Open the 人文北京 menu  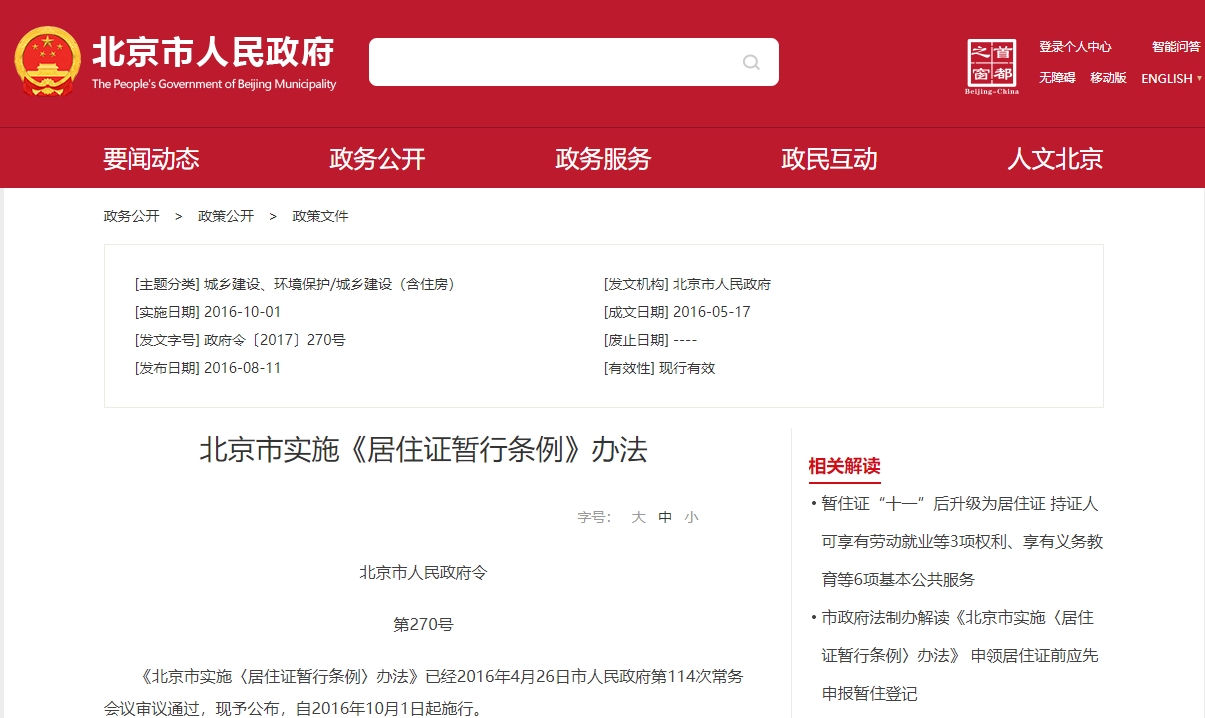click(x=1055, y=158)
